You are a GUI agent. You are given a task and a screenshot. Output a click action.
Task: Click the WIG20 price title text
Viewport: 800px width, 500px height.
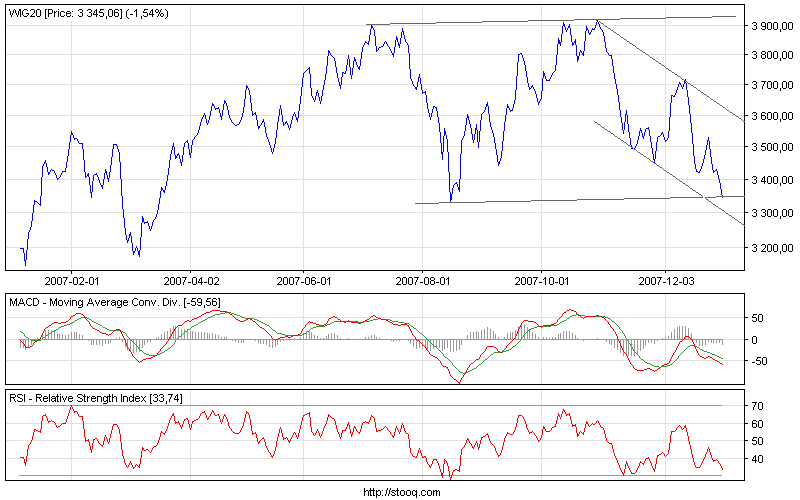click(89, 14)
